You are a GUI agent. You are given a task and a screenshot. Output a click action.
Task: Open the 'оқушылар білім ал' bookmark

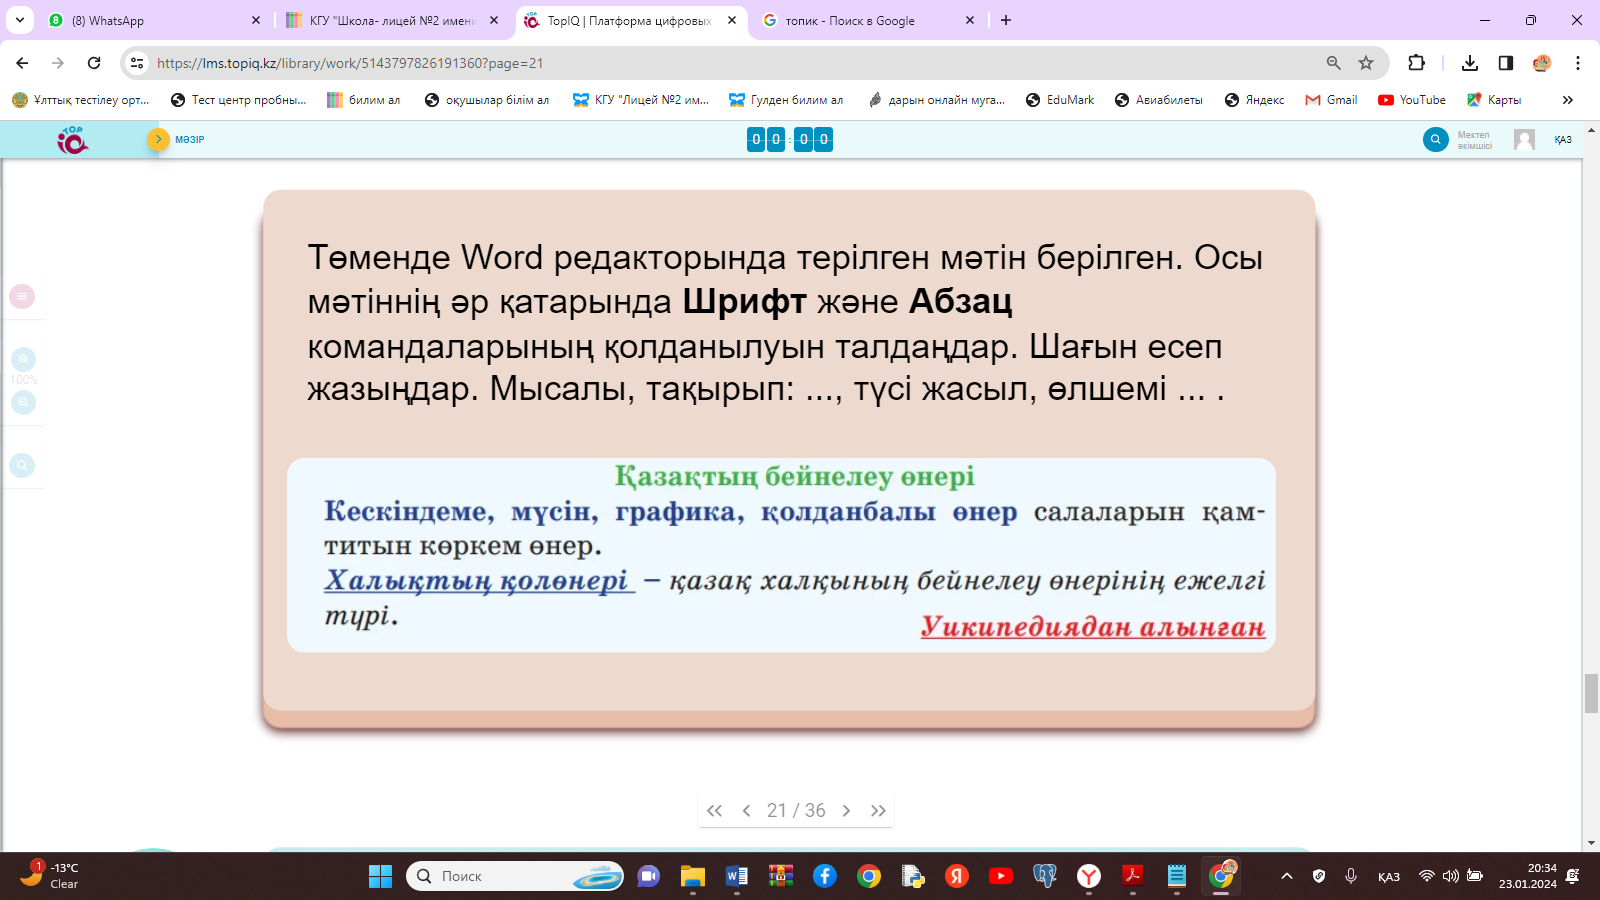487,100
